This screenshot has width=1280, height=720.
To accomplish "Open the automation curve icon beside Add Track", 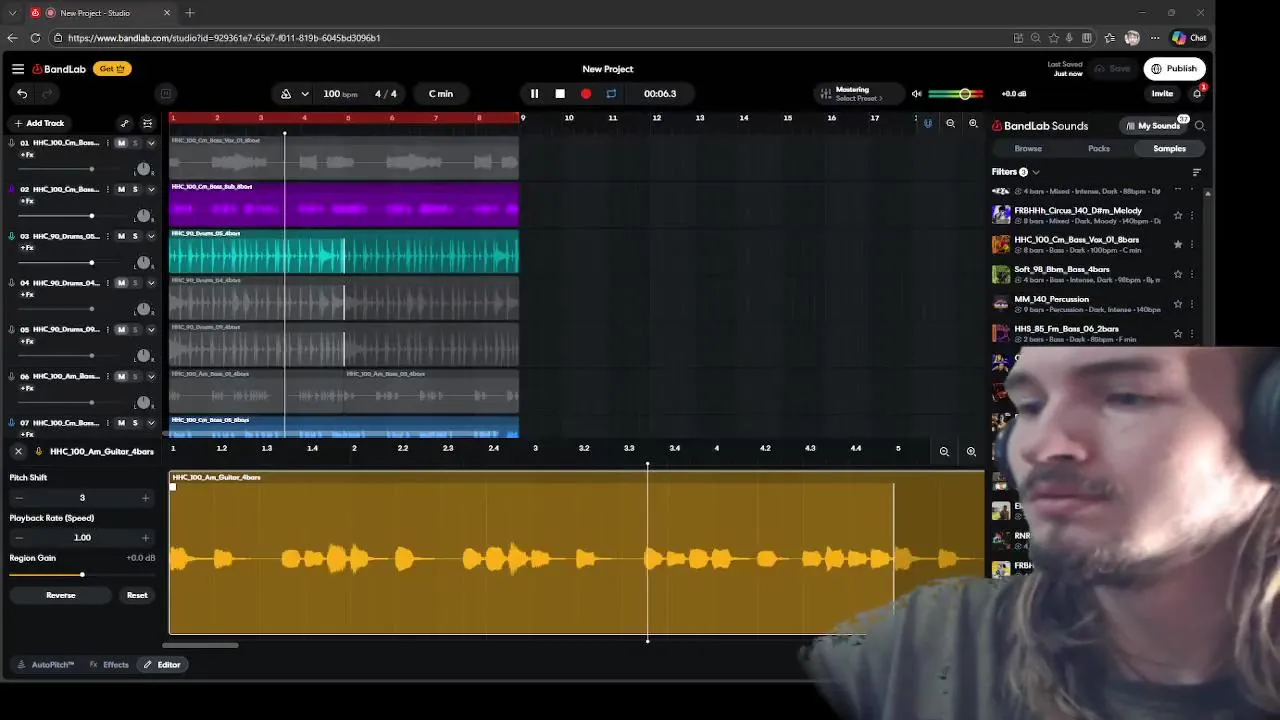I will point(125,123).
